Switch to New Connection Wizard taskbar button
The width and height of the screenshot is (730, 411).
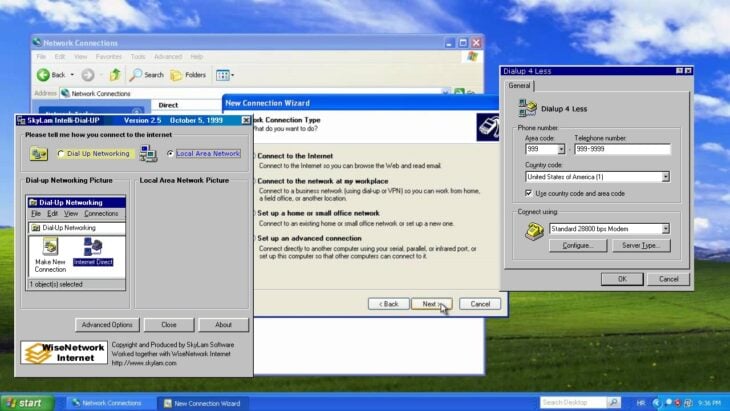tap(203, 403)
